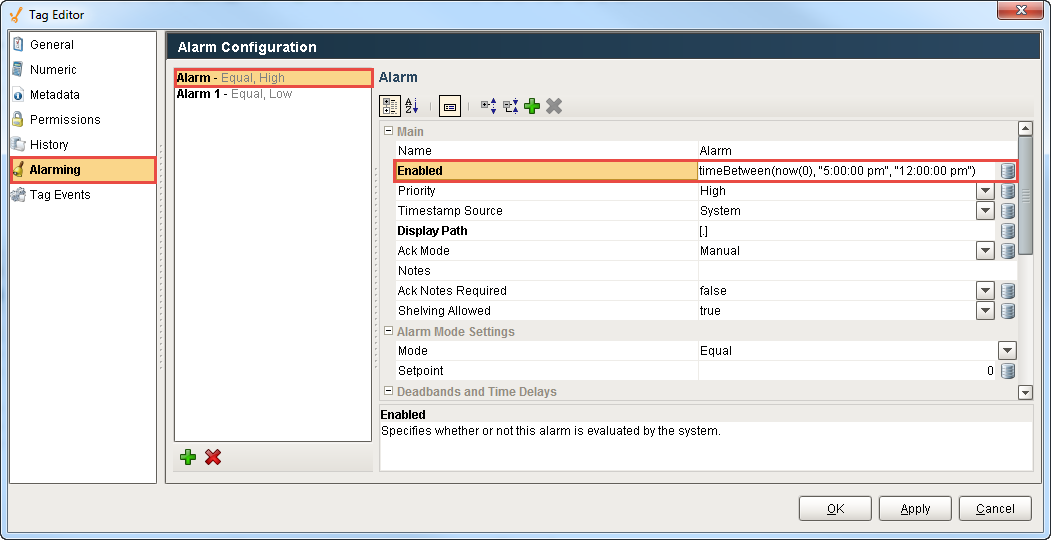Screen dimensions: 1051x540
Task: Open the History tab
Action: coord(49,145)
